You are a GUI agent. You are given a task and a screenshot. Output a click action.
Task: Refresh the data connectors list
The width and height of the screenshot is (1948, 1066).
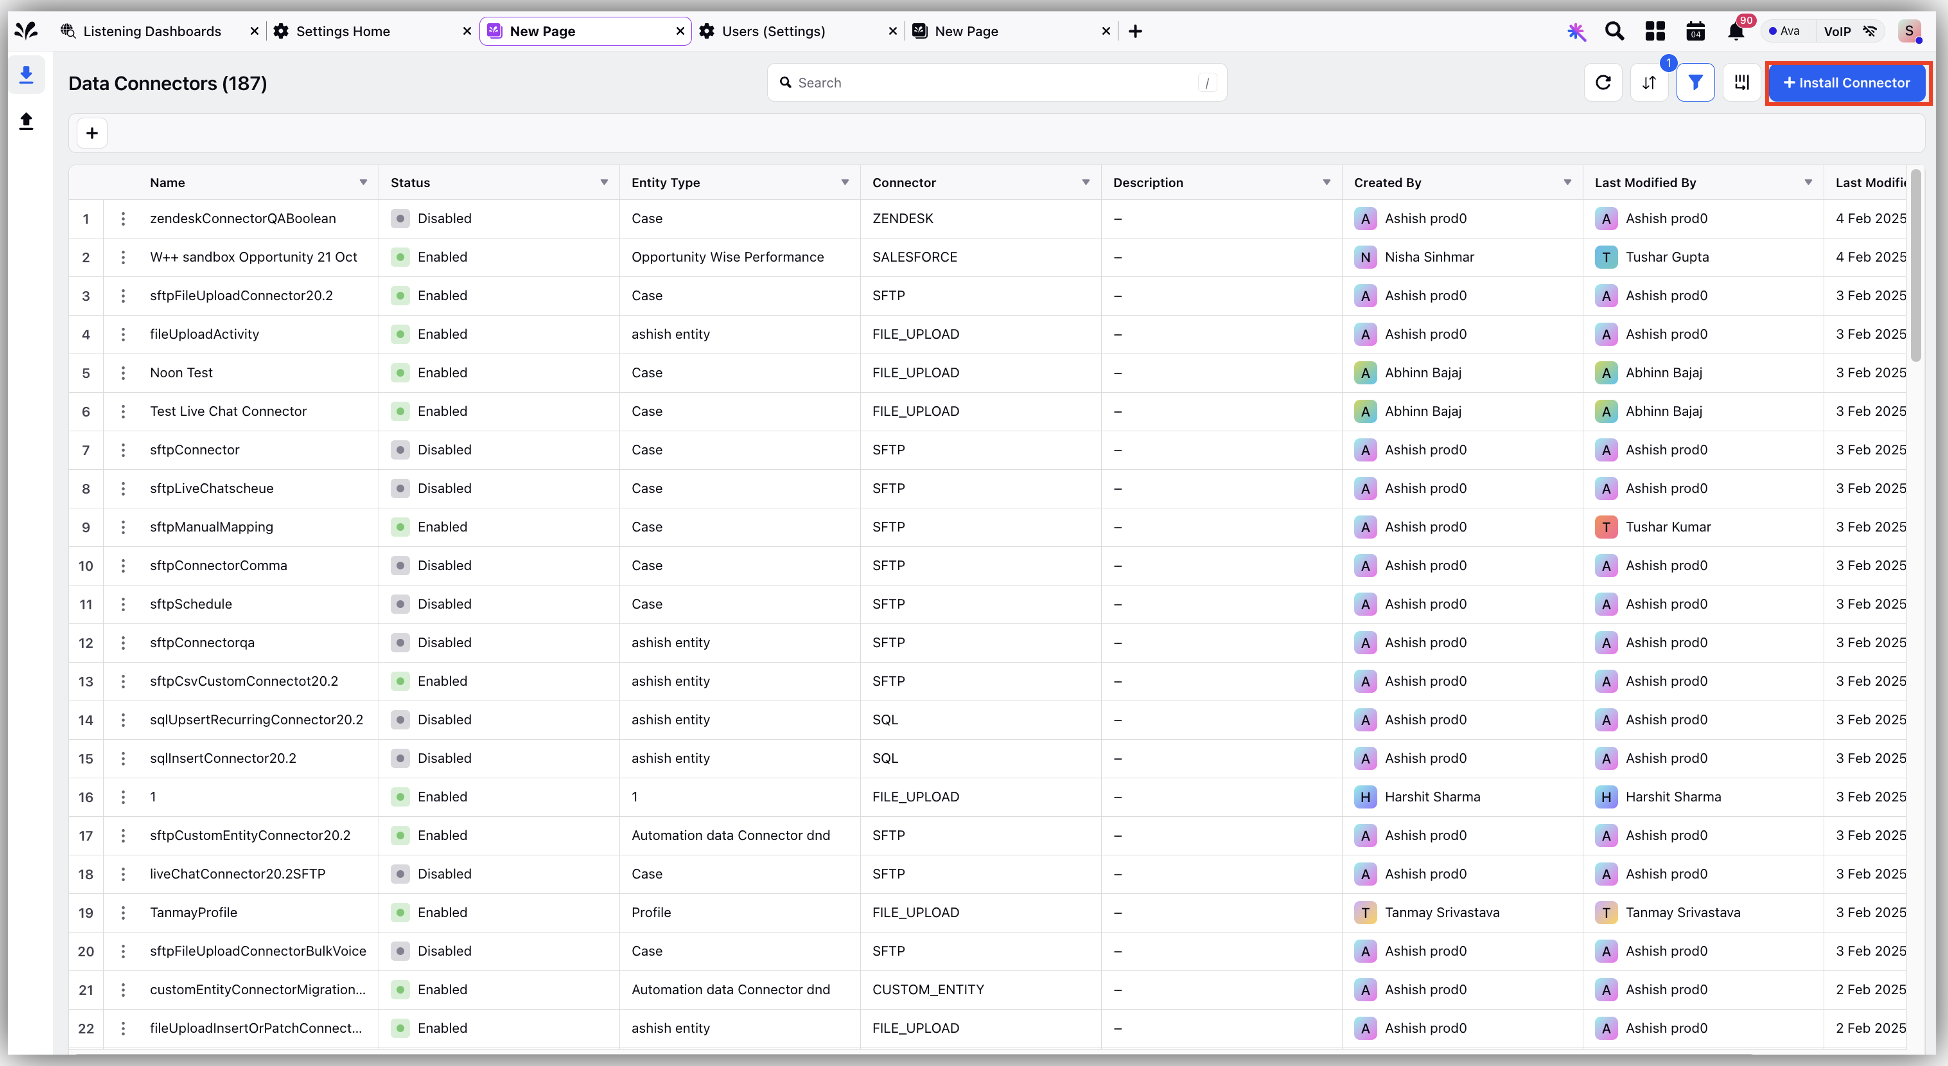(1603, 83)
